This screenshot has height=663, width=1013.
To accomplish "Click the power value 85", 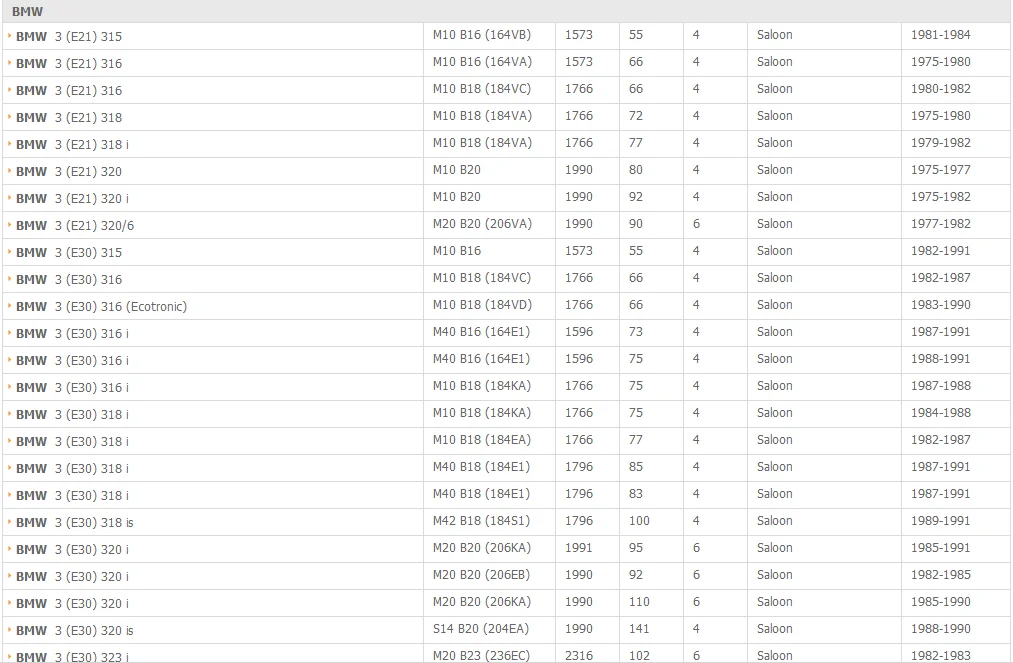I will pos(636,467).
